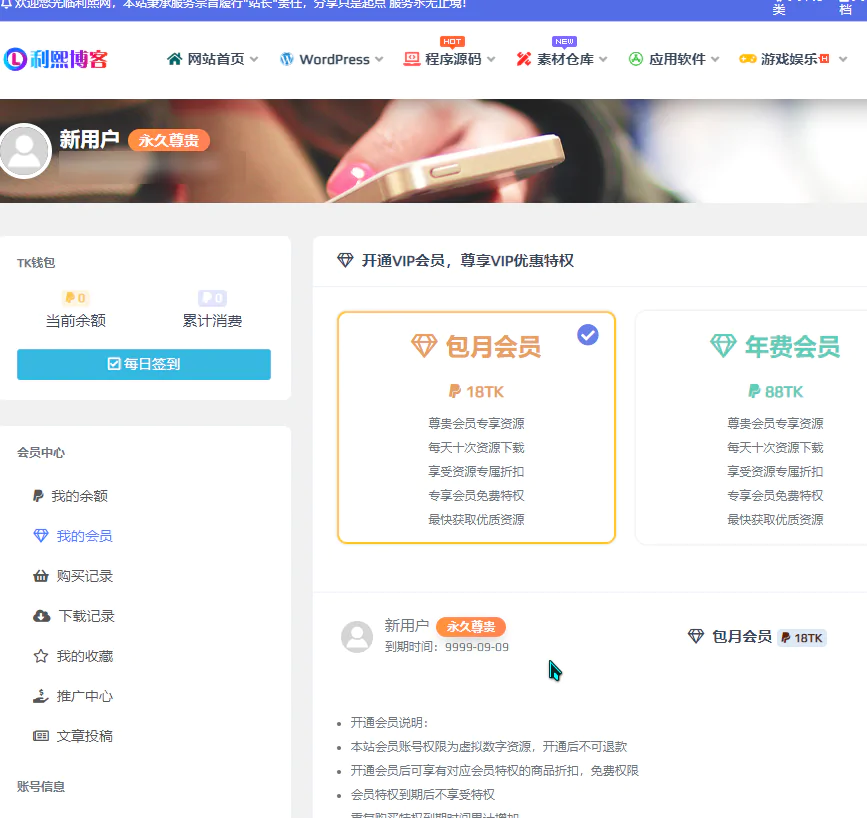Click the 每日签到 check-in button
The width and height of the screenshot is (867, 818).
tap(144, 364)
